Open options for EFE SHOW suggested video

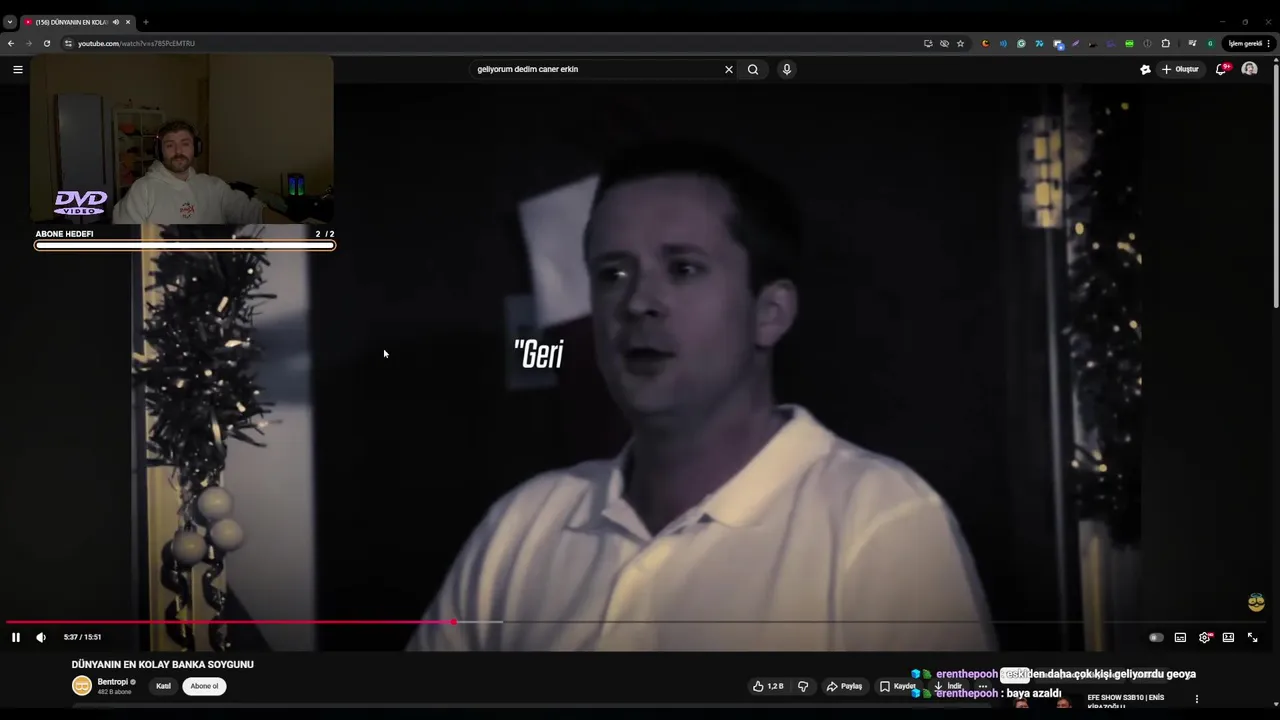pos(1196,699)
